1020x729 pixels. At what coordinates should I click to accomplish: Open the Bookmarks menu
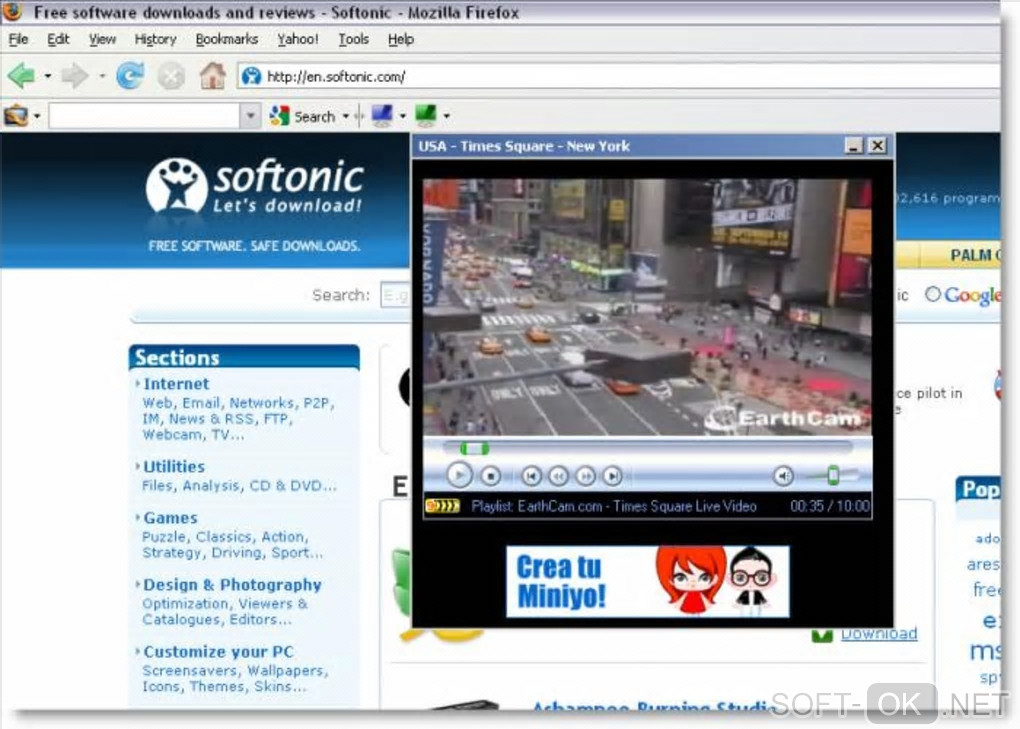[226, 39]
